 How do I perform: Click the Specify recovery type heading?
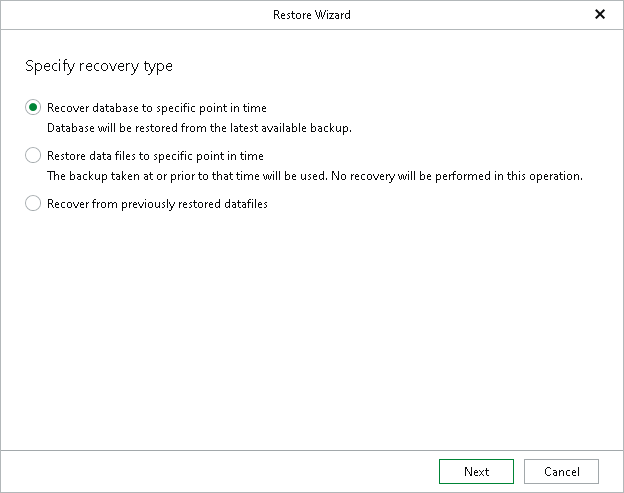(99, 66)
